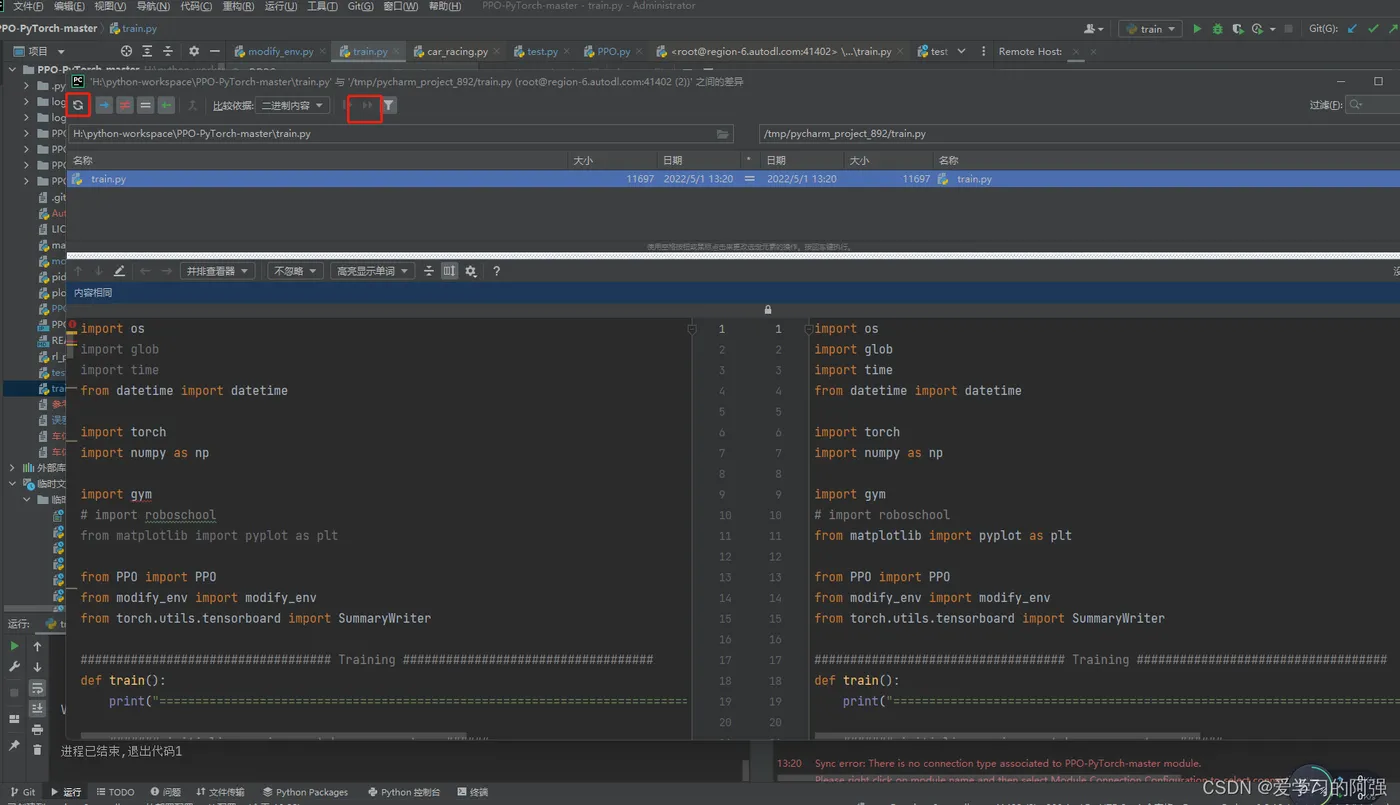Toggle the equal files filter icon
Screen dimensions: 1400x805
[x=146, y=105]
